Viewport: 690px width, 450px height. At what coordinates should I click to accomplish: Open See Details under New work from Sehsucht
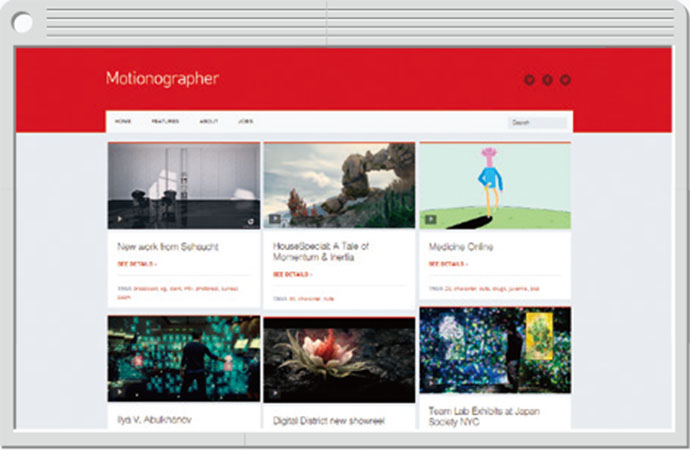(137, 264)
